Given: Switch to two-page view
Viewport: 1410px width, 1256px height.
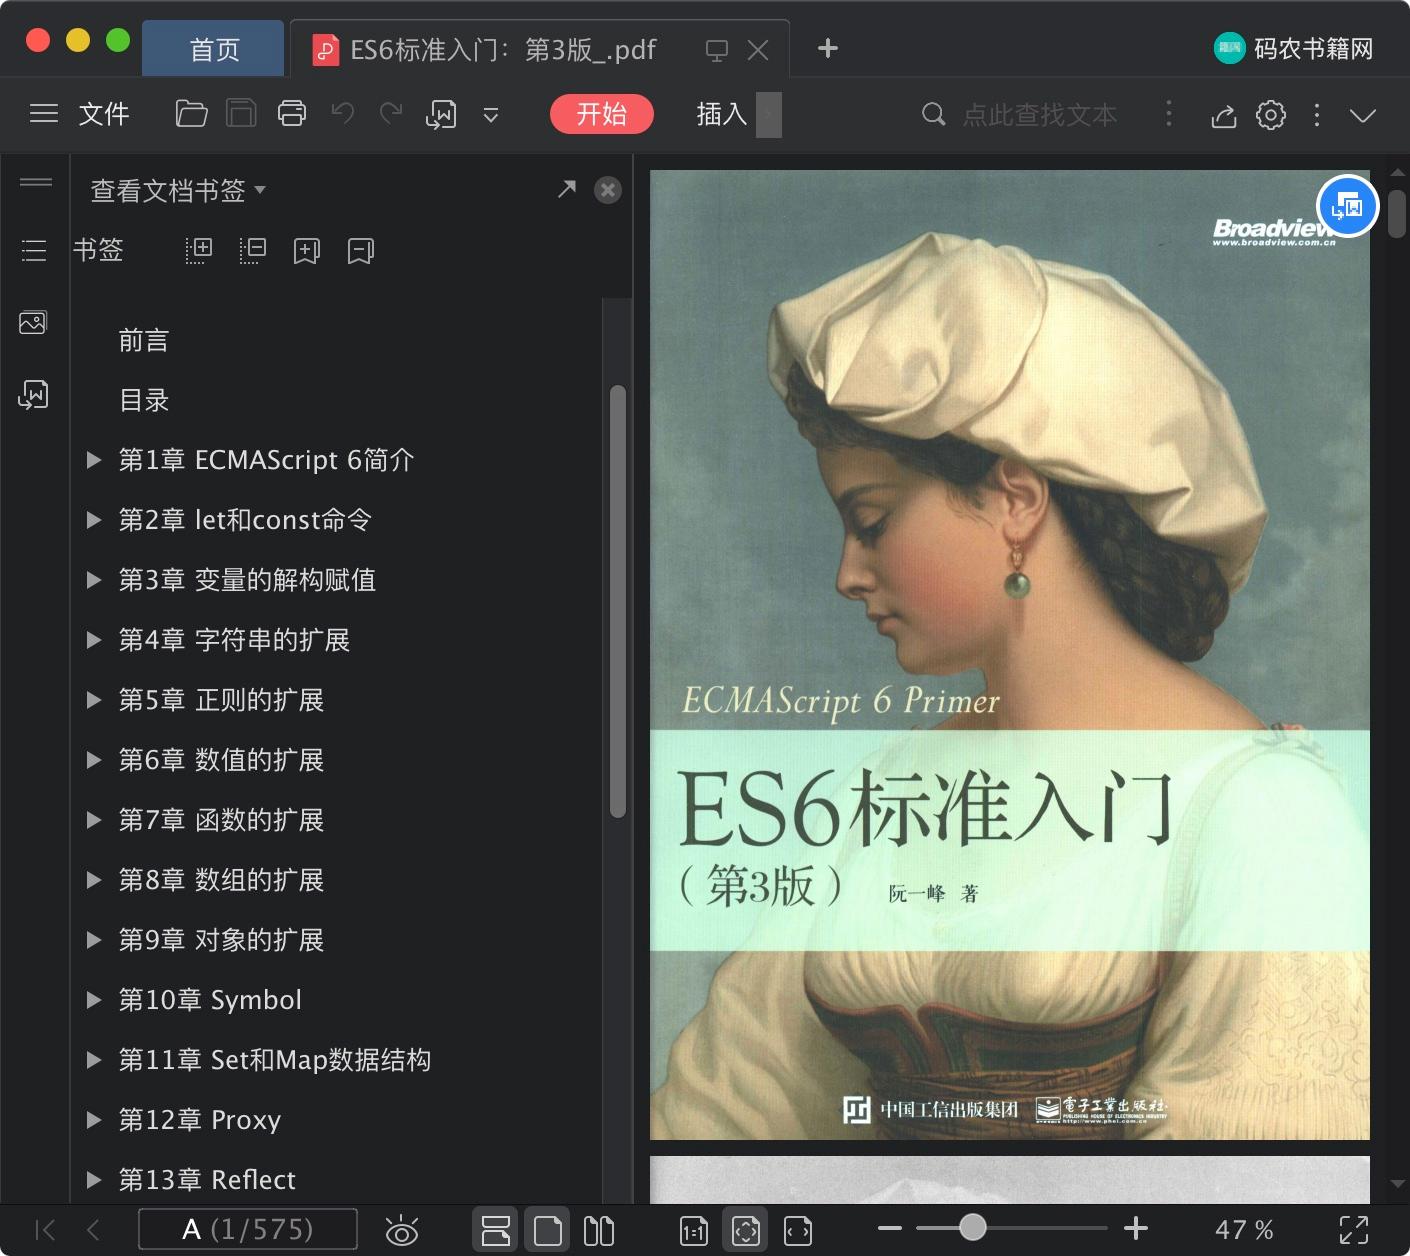Looking at the screenshot, I should tap(599, 1230).
